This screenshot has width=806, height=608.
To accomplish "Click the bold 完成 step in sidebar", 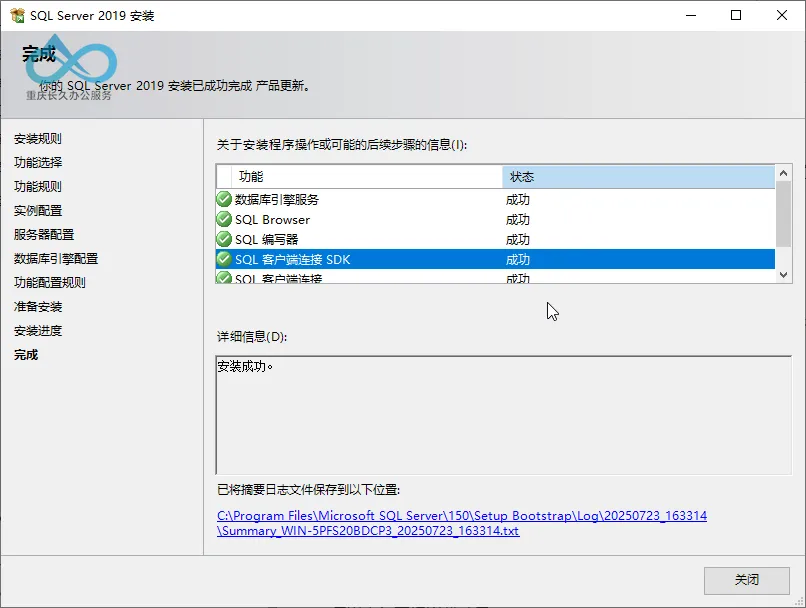I will point(26,355).
